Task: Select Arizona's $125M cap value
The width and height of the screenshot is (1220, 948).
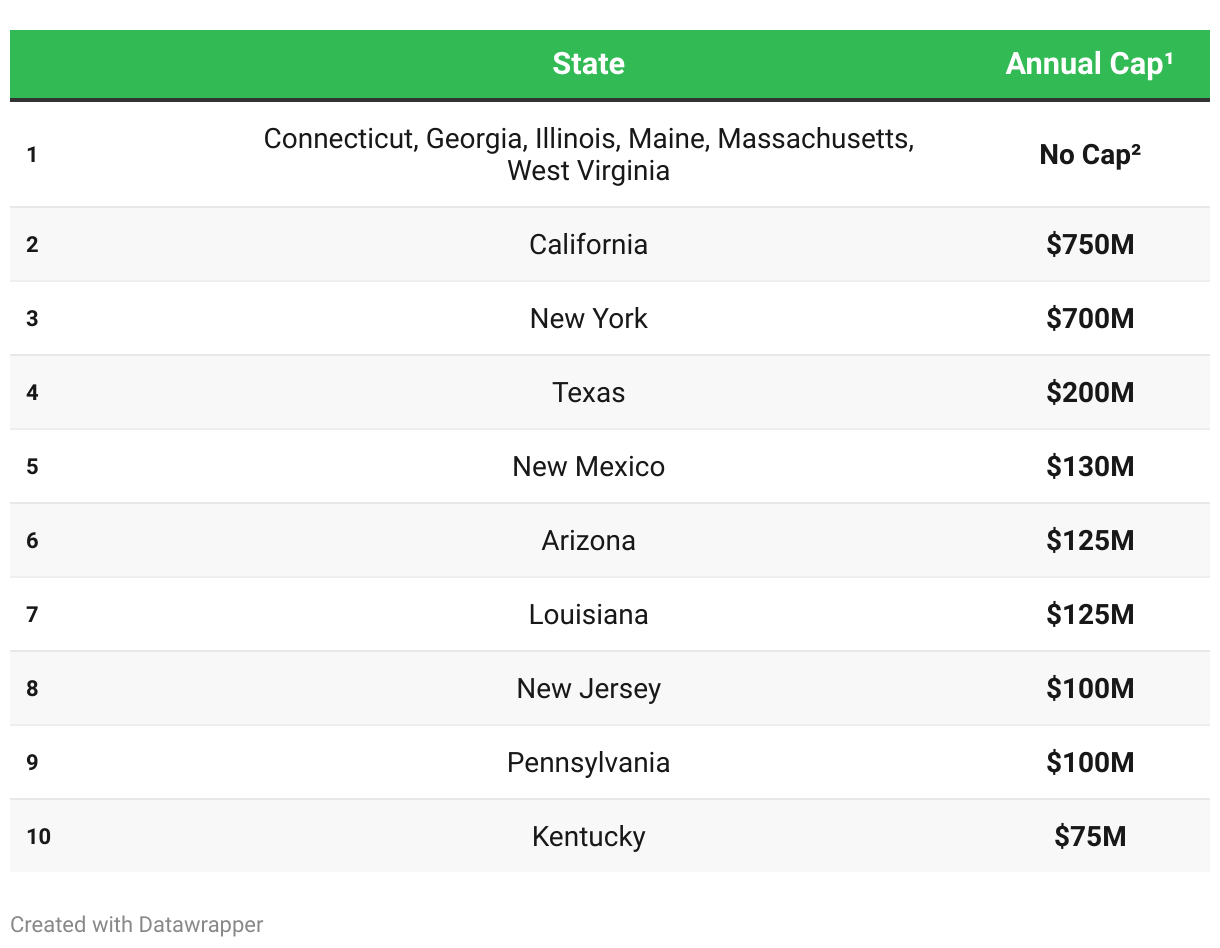Action: 1089,540
